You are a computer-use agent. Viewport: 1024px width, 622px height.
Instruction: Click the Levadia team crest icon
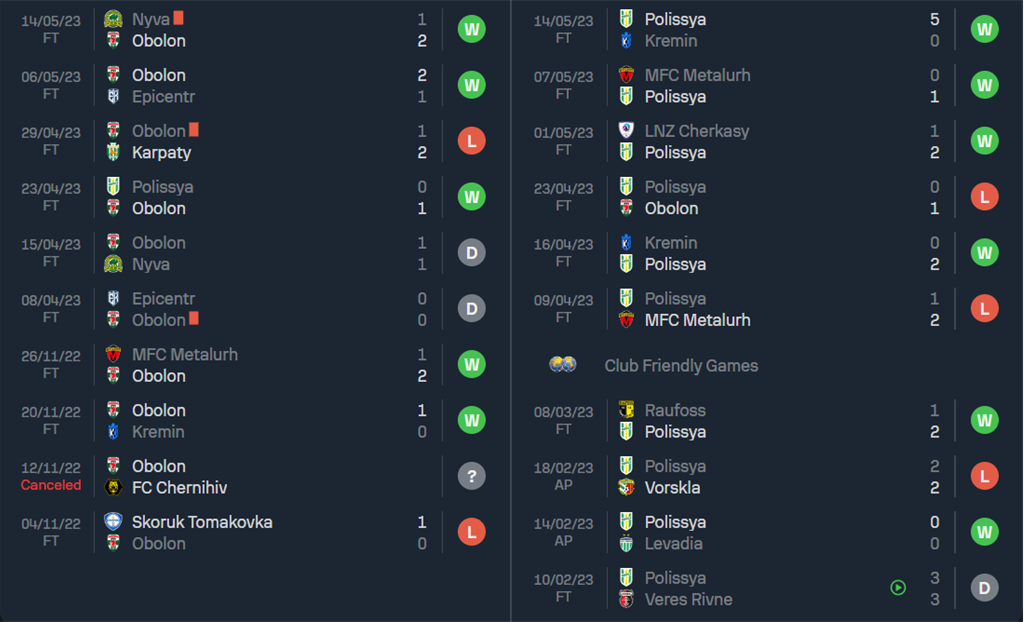tap(626, 544)
